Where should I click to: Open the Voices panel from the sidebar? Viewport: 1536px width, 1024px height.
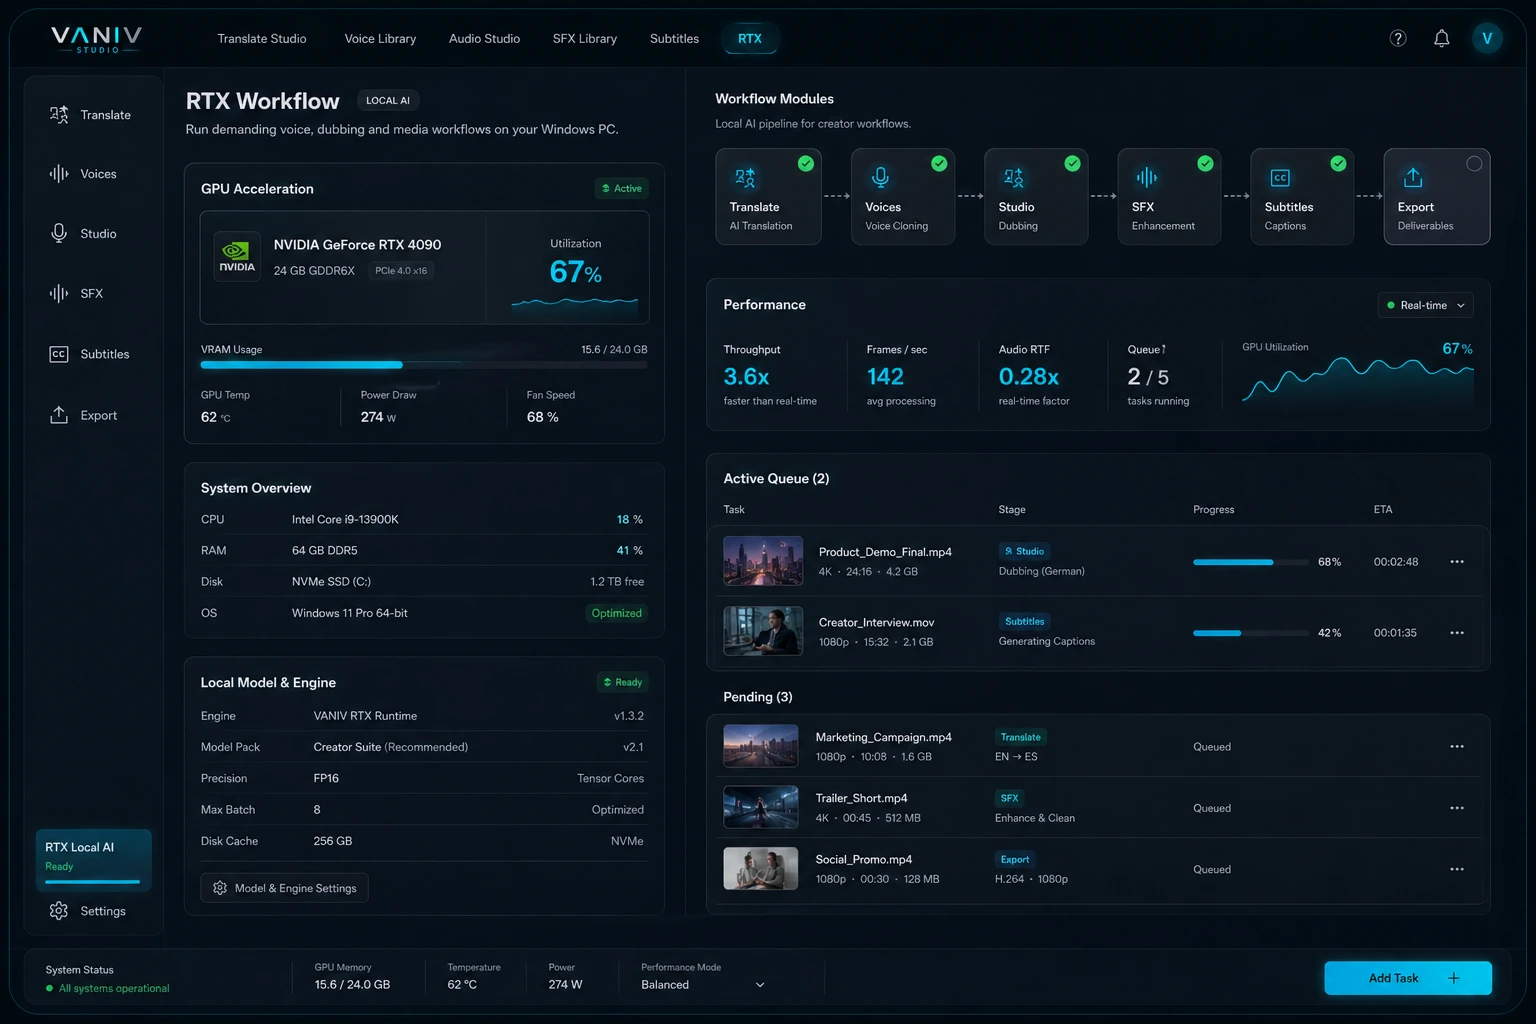coord(60,173)
